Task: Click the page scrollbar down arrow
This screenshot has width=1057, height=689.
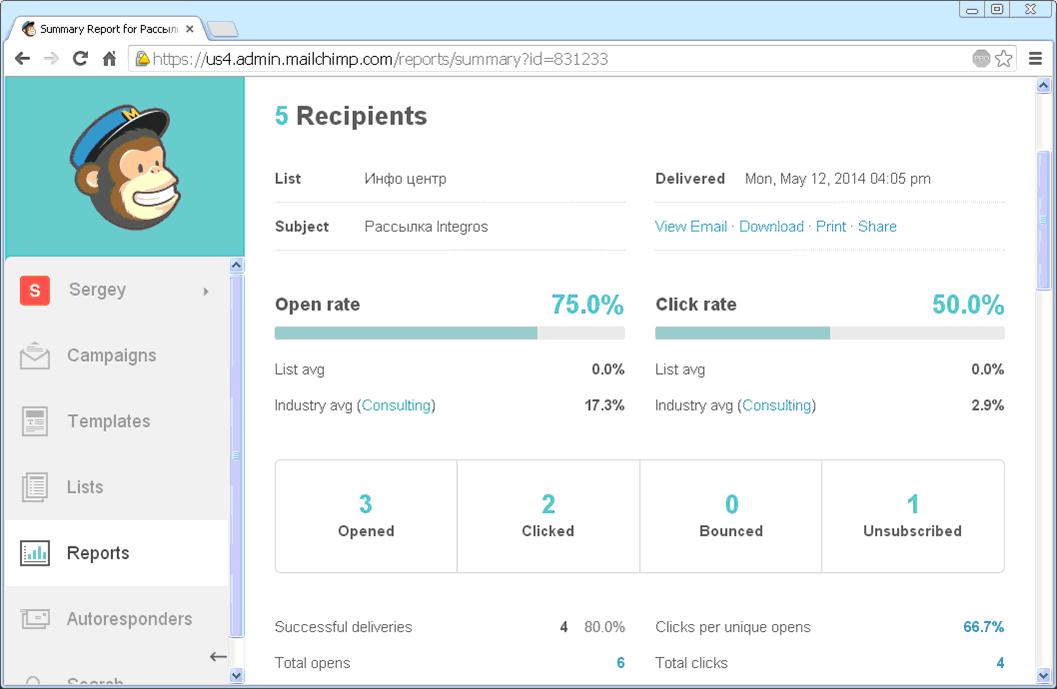Action: [1043, 675]
